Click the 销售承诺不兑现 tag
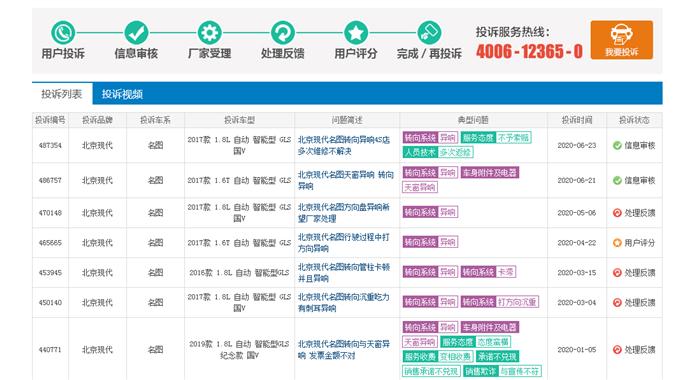 (431, 372)
